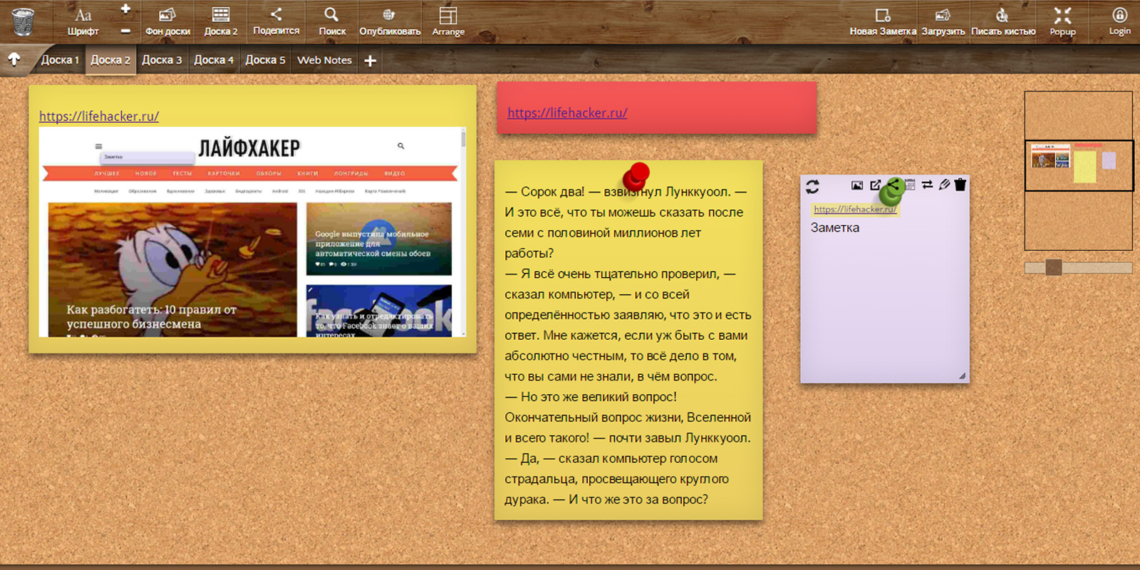
Task: Open the Шрифт font settings
Action: coord(83,20)
